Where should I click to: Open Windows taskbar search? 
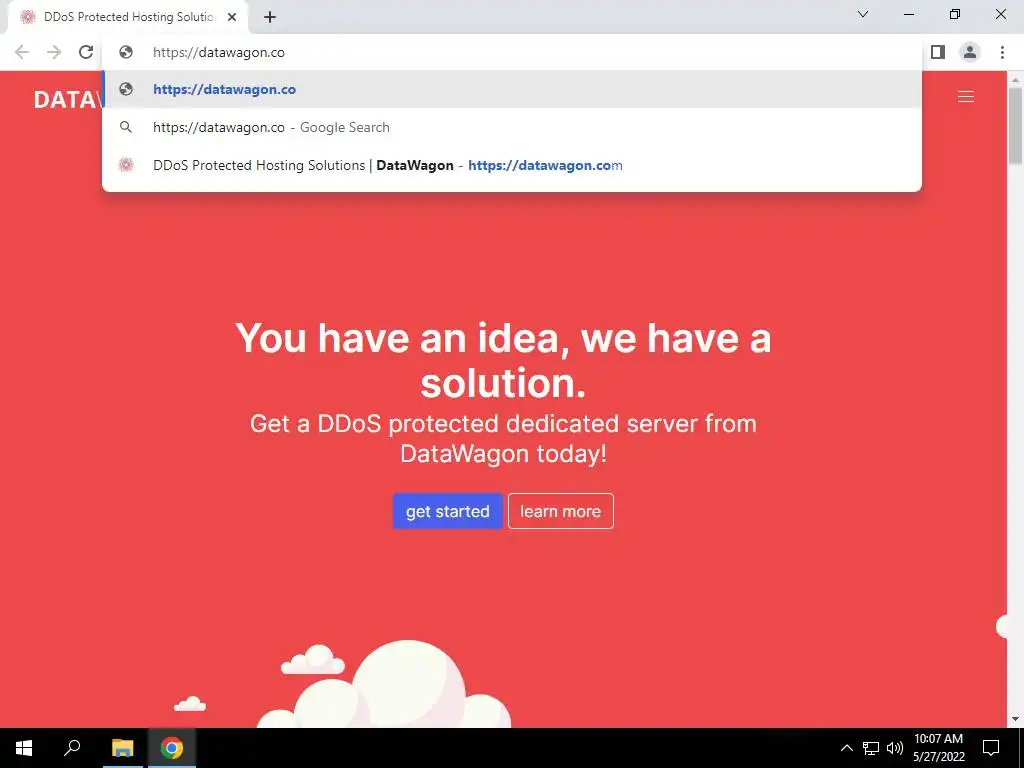click(x=72, y=748)
